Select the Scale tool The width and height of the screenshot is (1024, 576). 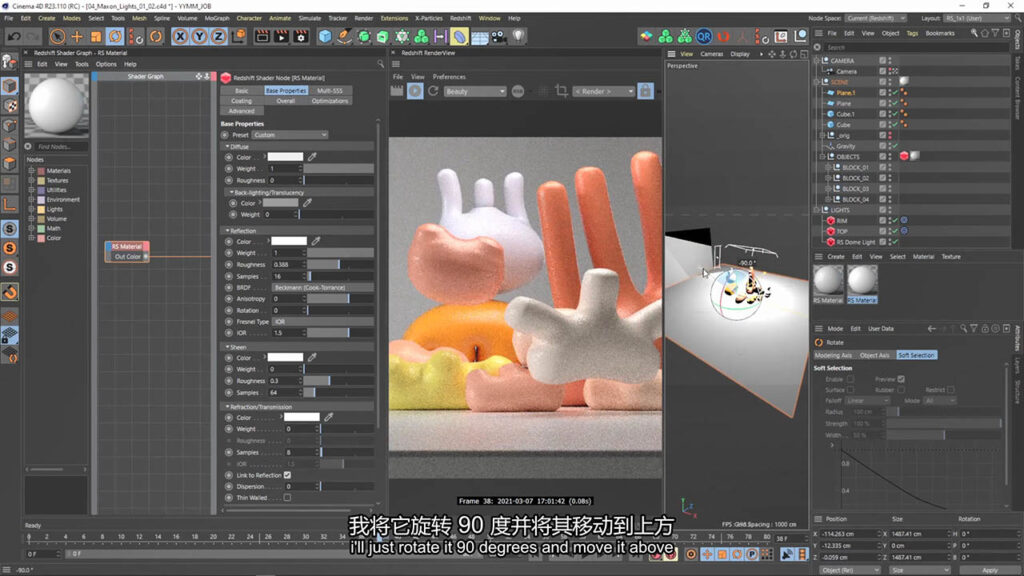click(96, 37)
